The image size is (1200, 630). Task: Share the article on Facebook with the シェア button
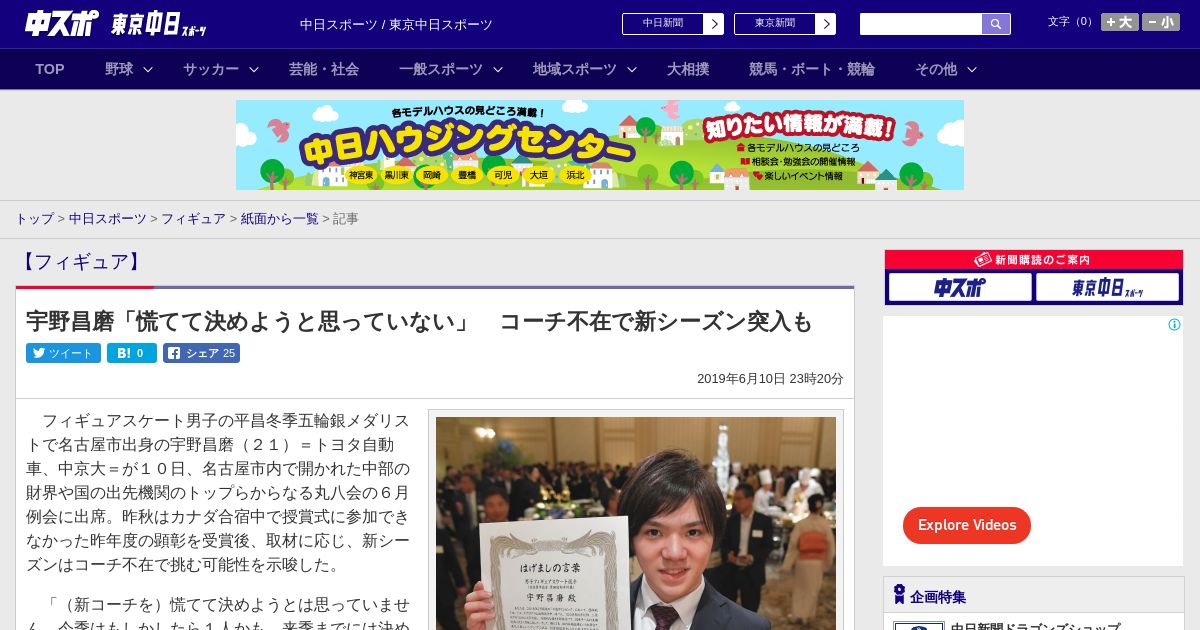click(x=201, y=353)
